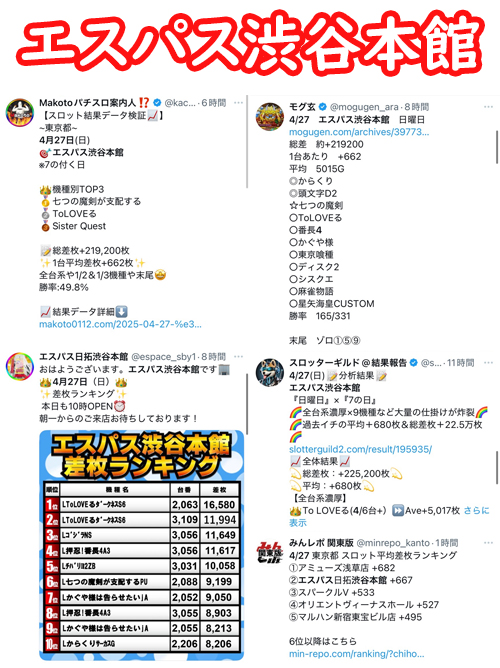
Task: Open 差枚ランキング image thumbnail
Action: pyautogui.click(x=141, y=545)
